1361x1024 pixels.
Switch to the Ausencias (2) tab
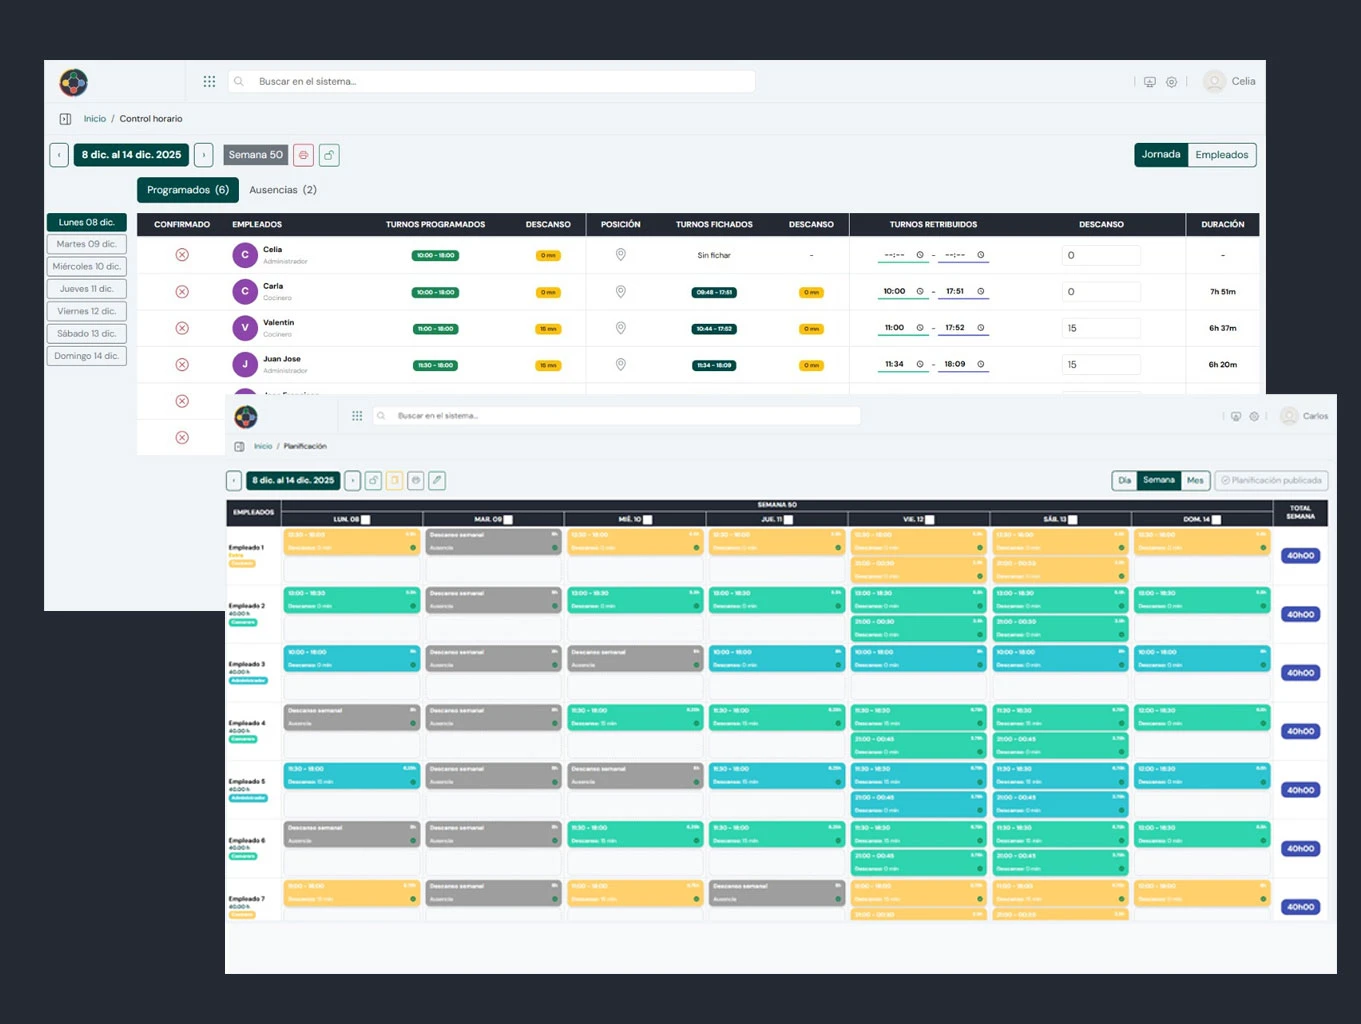tap(282, 190)
